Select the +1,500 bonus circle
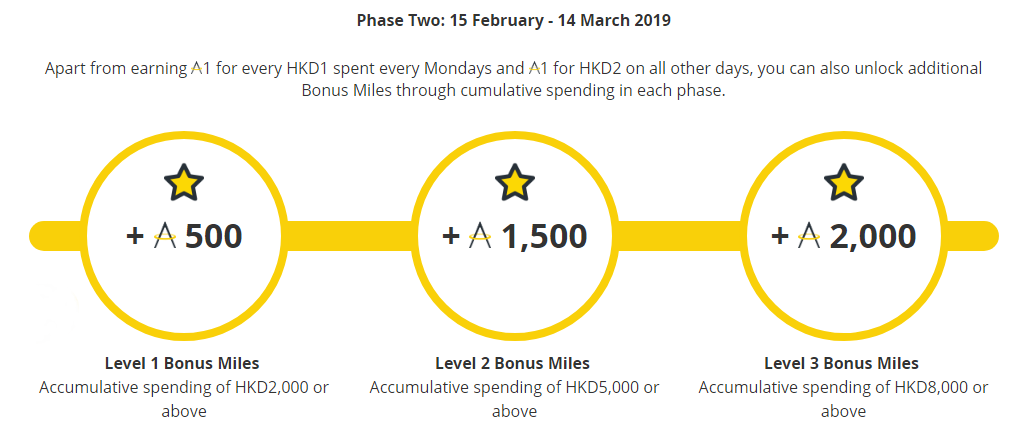This screenshot has height=440, width=1013. tap(515, 236)
